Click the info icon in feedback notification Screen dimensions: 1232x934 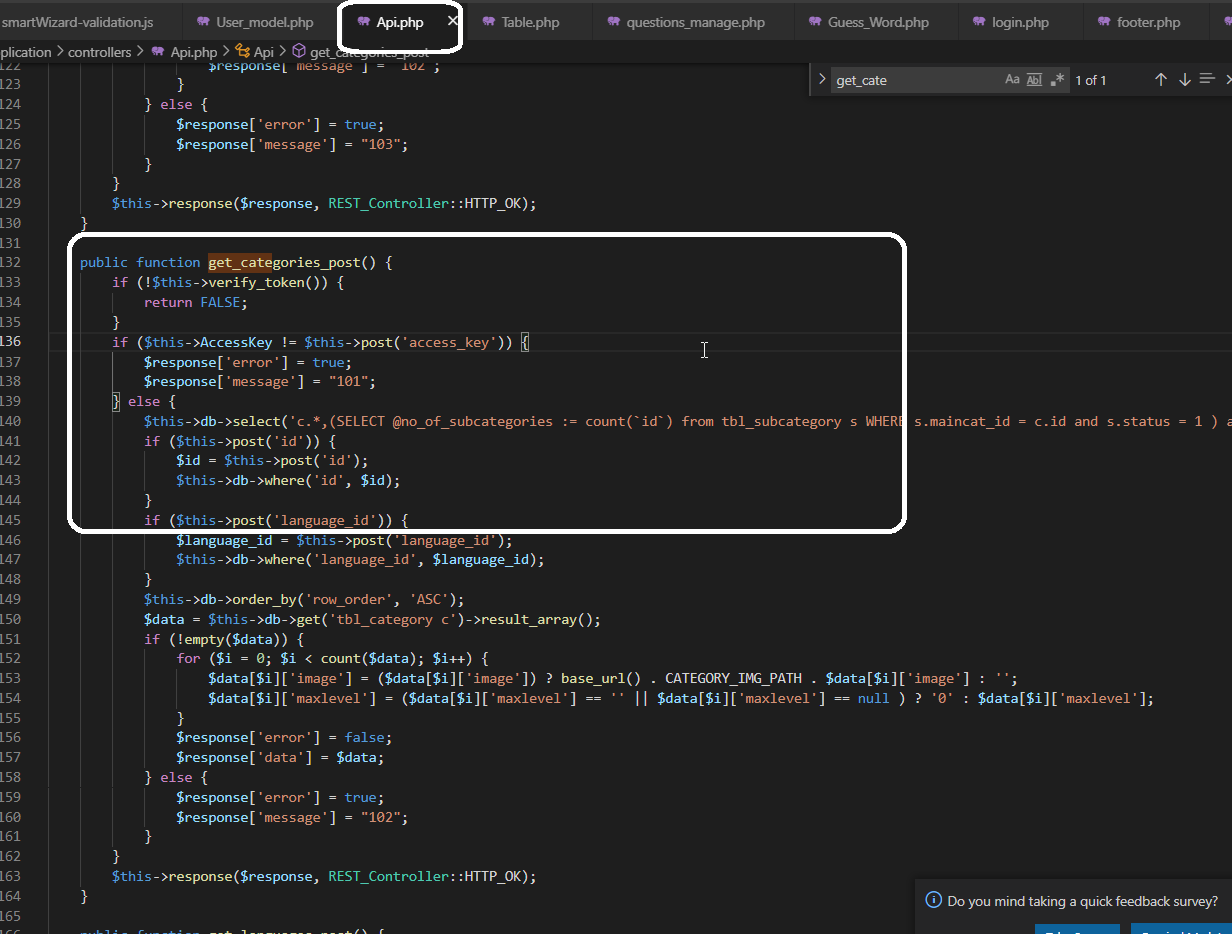933,900
